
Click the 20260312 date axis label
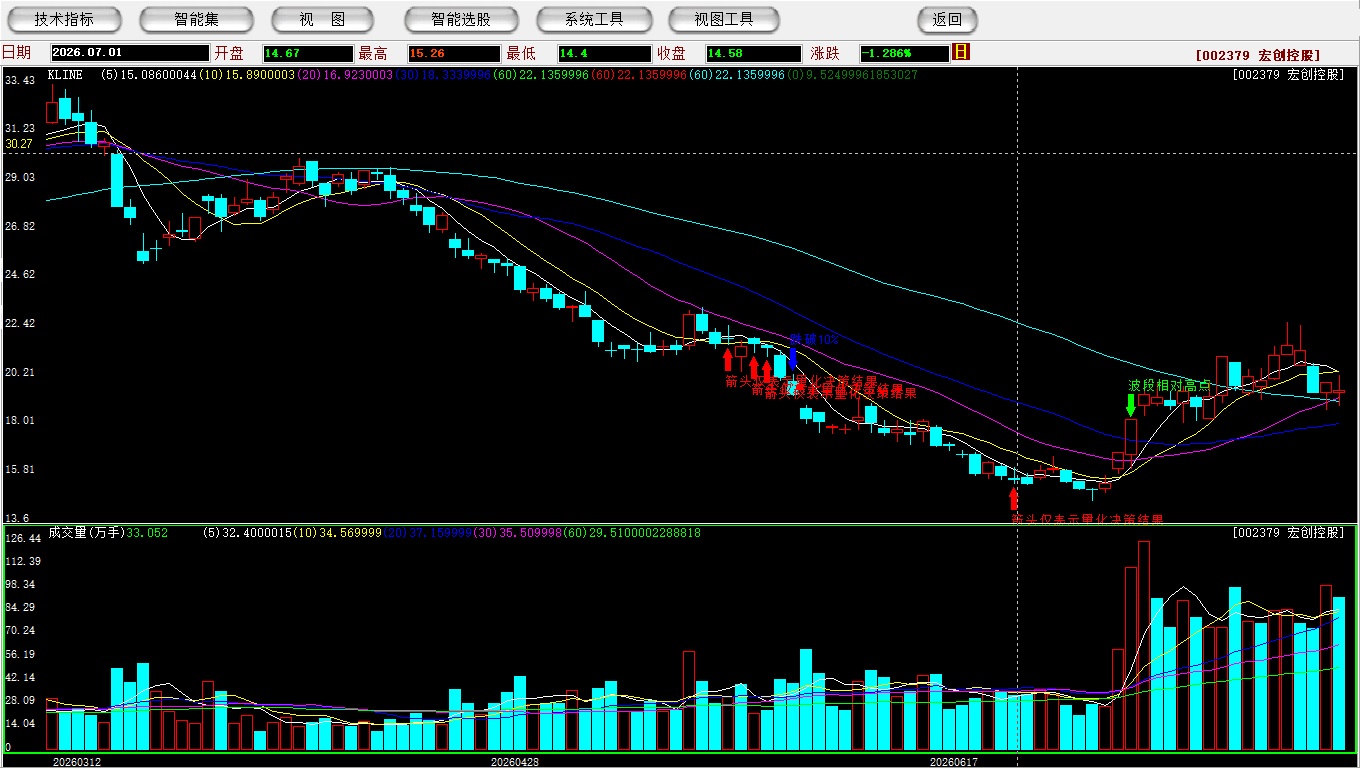tap(77, 761)
